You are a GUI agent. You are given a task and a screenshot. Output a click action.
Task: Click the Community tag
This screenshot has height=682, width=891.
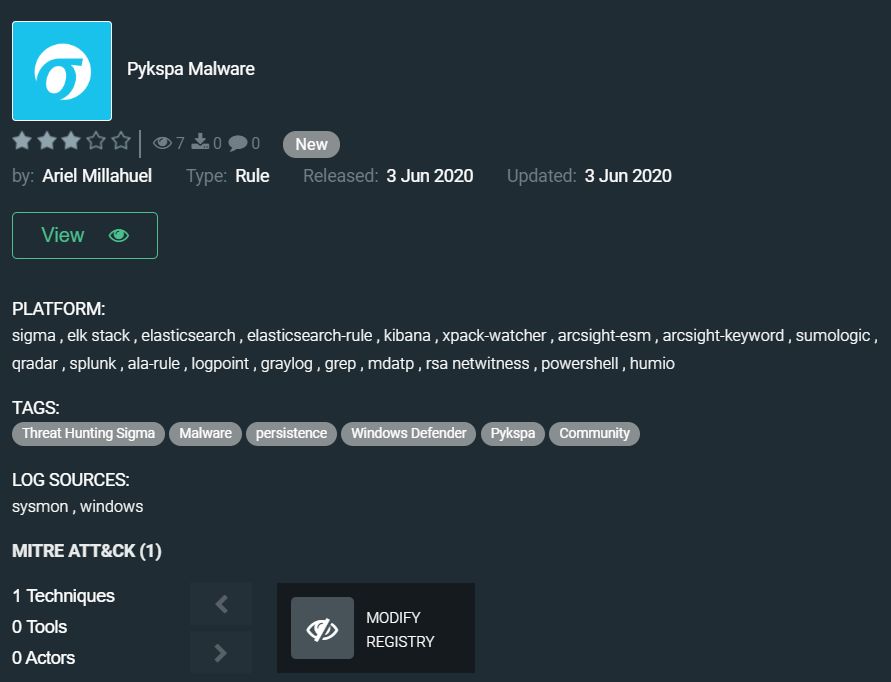[594, 434]
